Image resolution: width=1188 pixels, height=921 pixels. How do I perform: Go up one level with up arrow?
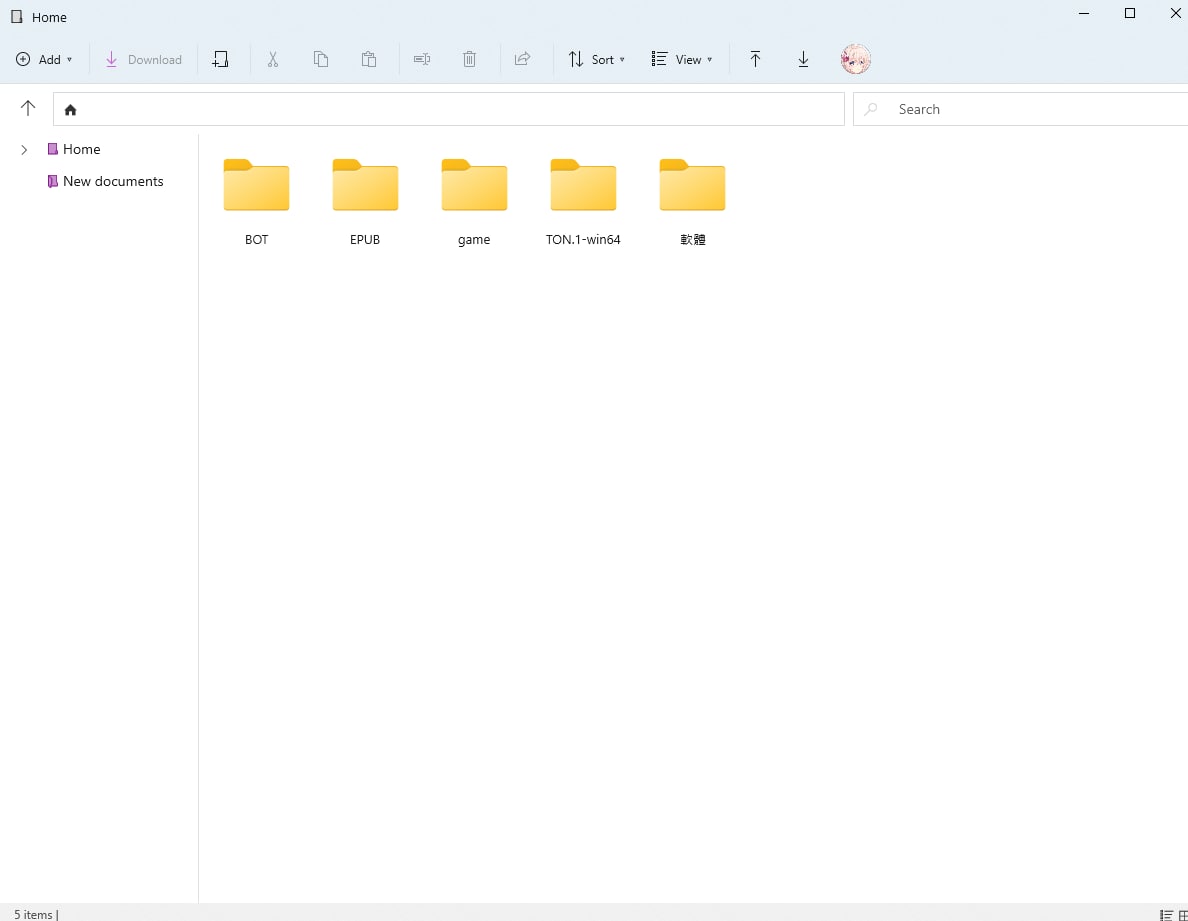click(28, 109)
